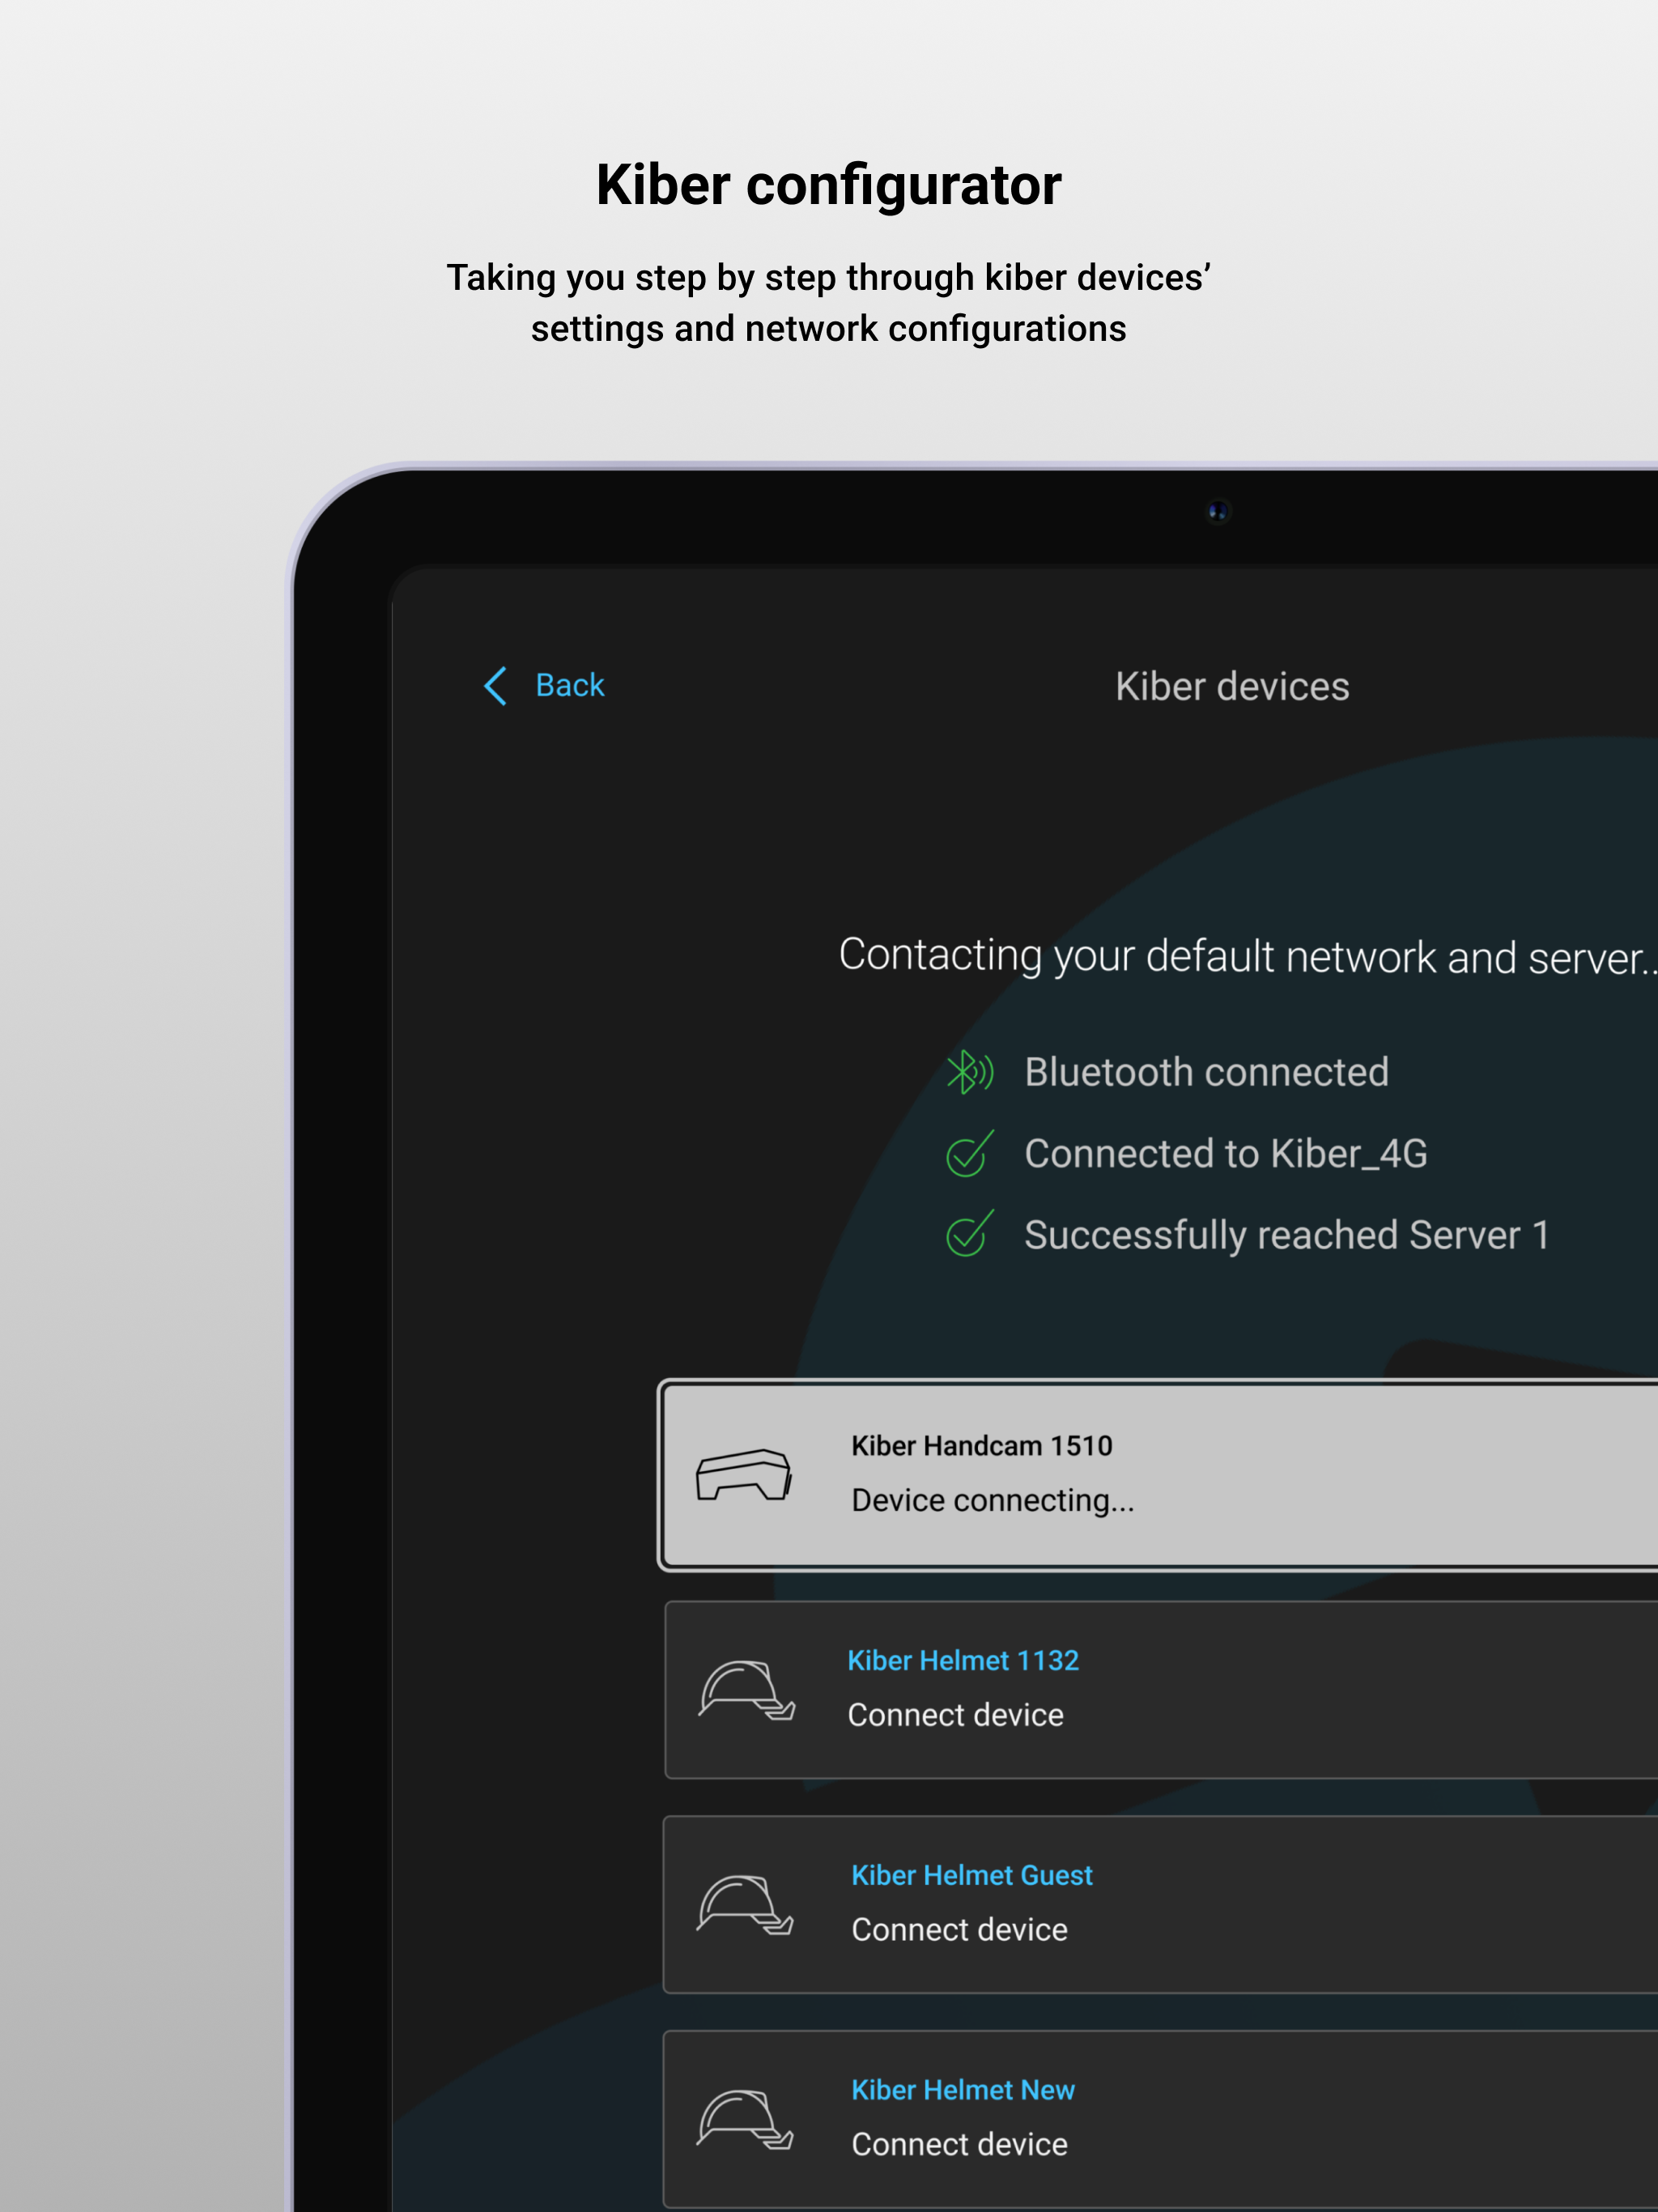The image size is (1658, 2212).
Task: Tap the 'Connected to Kiber_4G' status text
Action: click(1225, 1154)
